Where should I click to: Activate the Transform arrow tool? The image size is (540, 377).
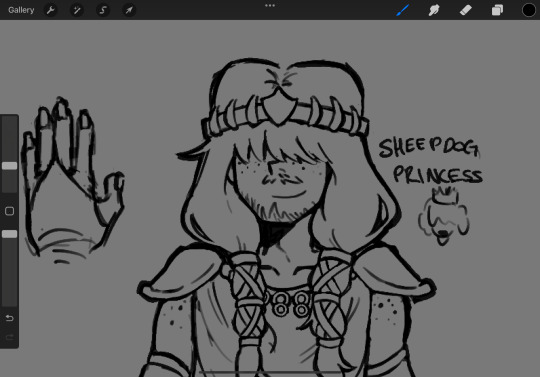tap(129, 10)
